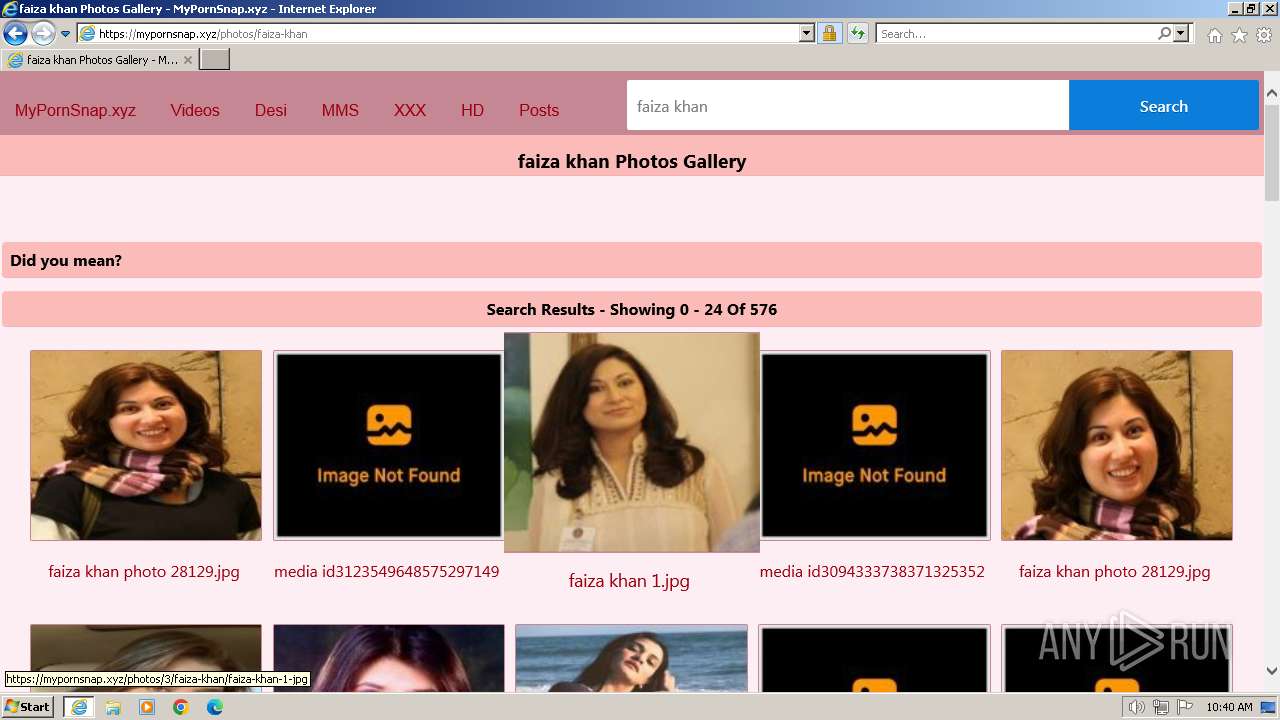The width and height of the screenshot is (1280, 720).
Task: Open a new blank tab
Action: [x=215, y=60]
